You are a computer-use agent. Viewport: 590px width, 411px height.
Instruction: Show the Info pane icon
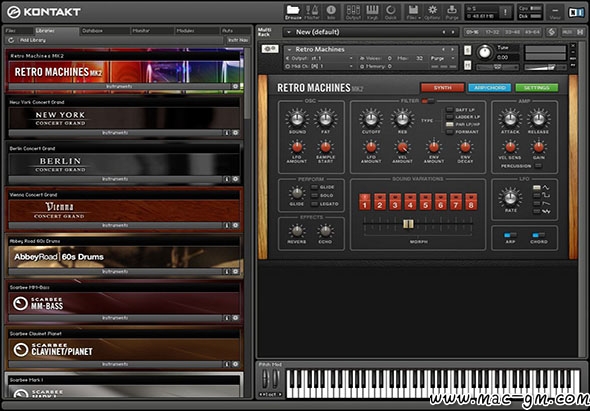pos(331,12)
